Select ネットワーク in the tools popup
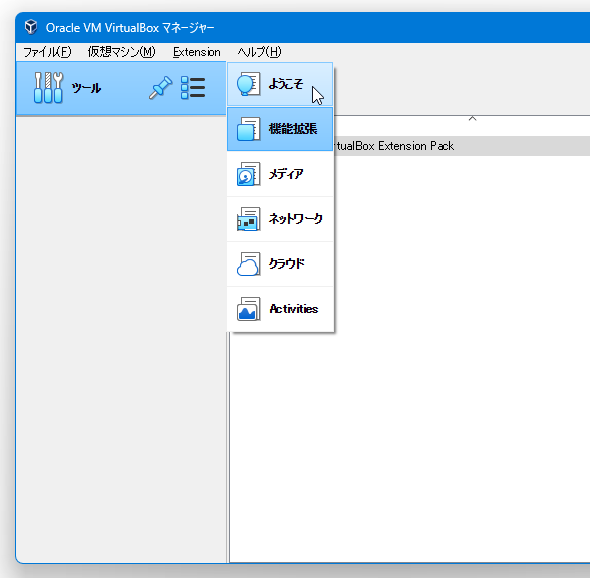 click(x=280, y=219)
